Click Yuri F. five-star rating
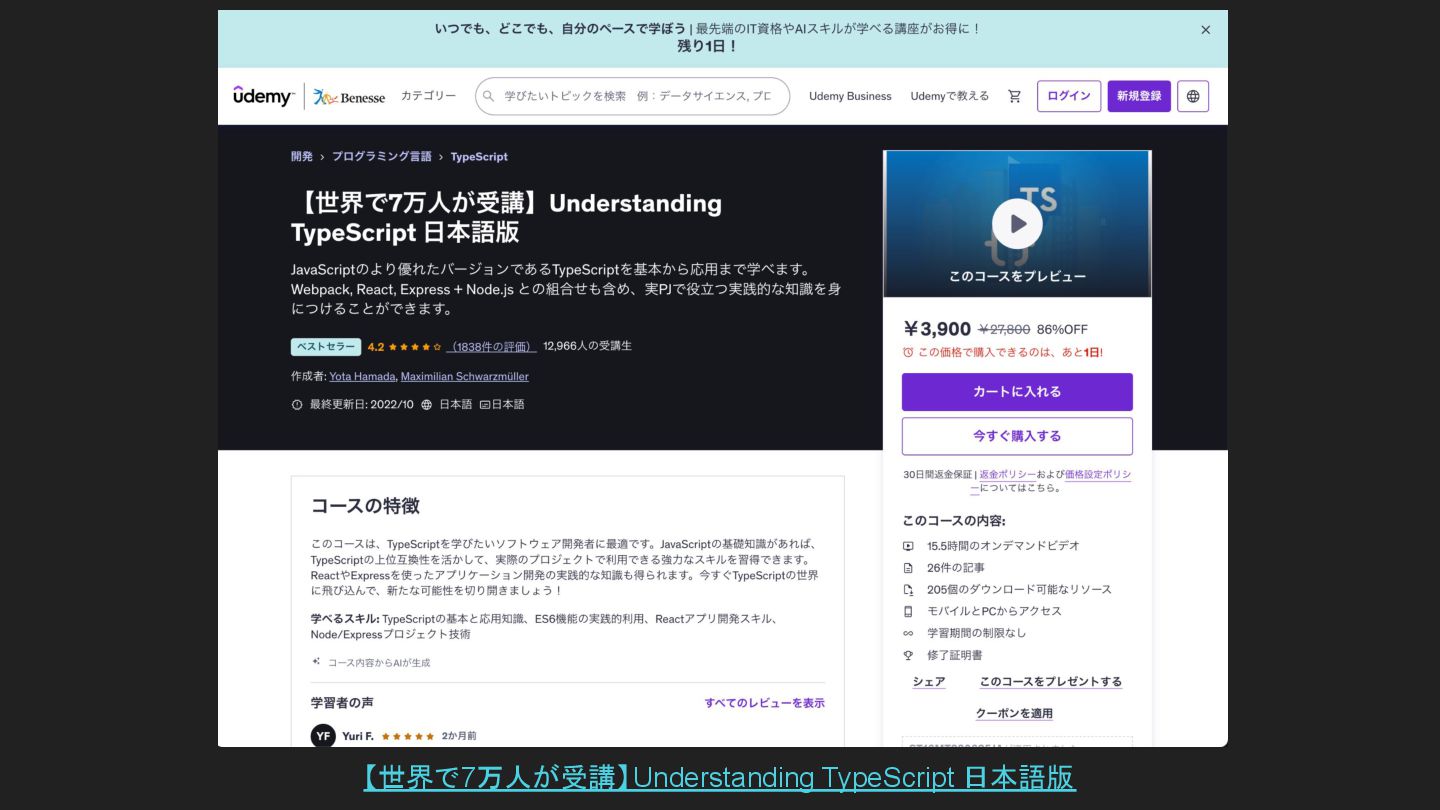 coord(408,736)
